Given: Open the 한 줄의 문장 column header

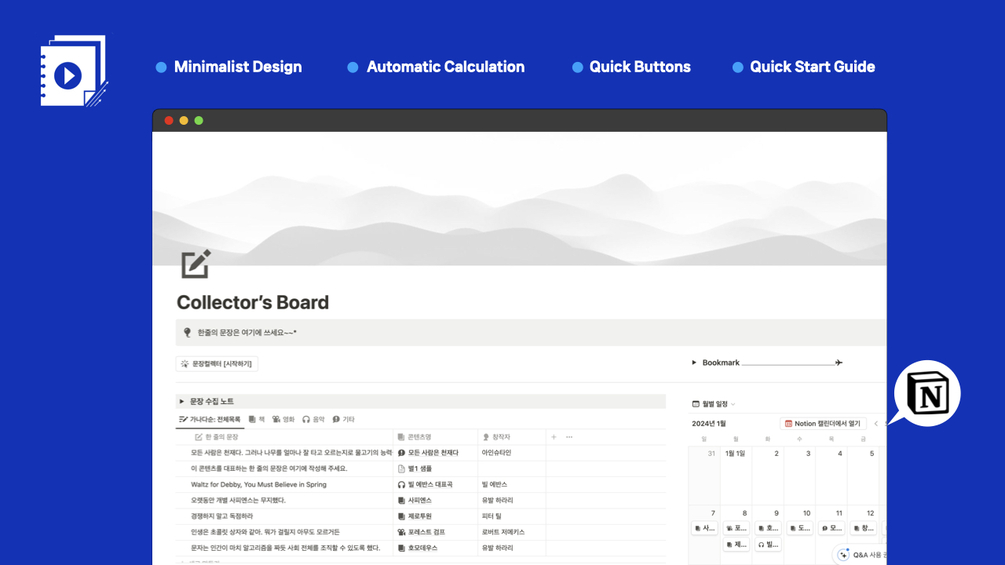Looking at the screenshot, I should 284,437.
